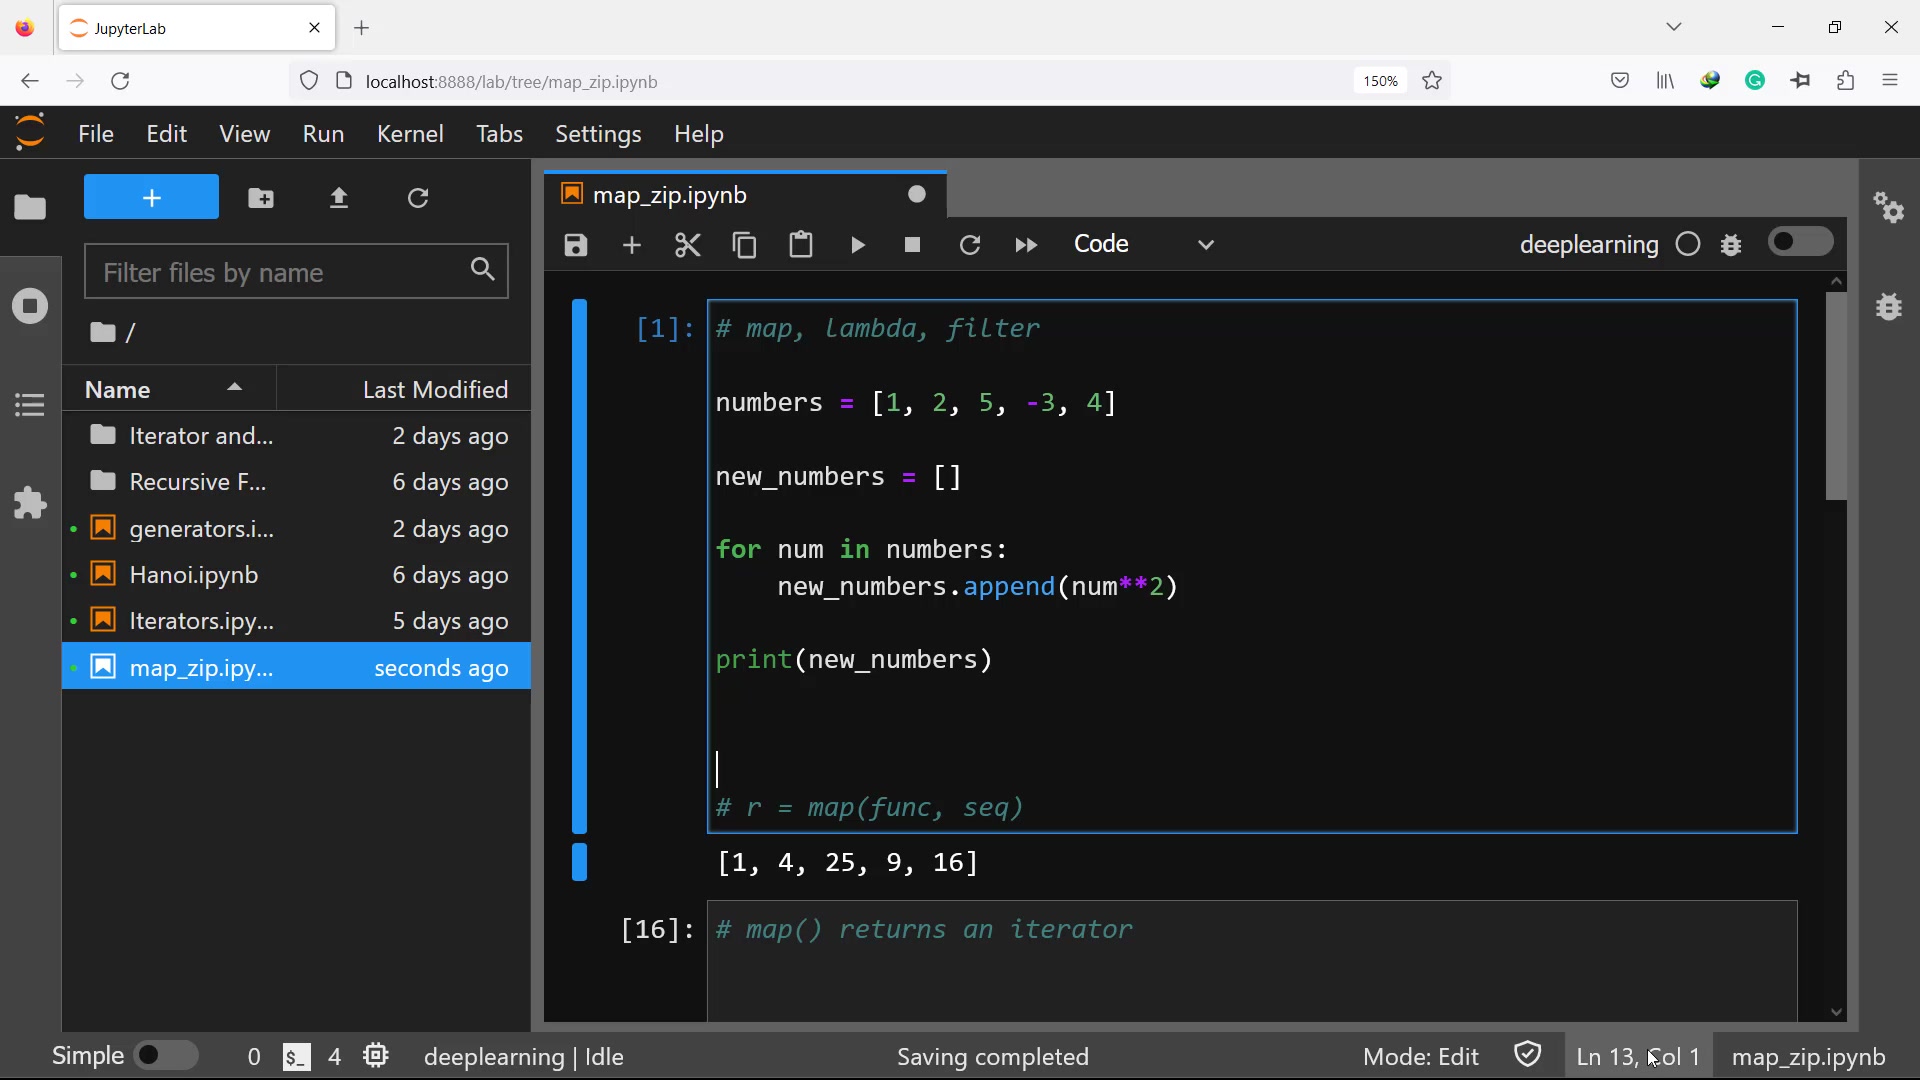Viewport: 1920px width, 1080px height.
Task: Collapse the output of cell 1
Action: (x=579, y=862)
